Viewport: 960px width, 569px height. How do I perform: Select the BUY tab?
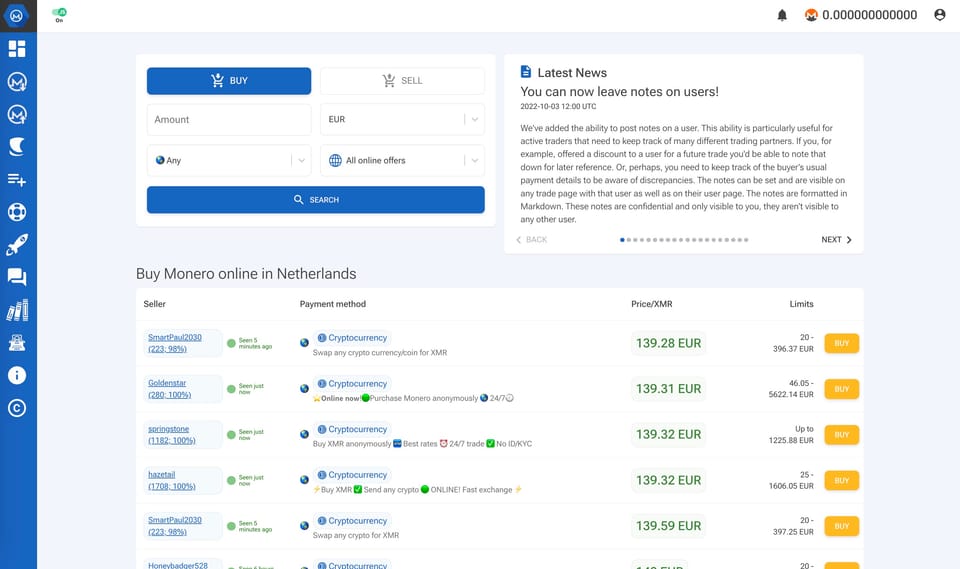(229, 81)
